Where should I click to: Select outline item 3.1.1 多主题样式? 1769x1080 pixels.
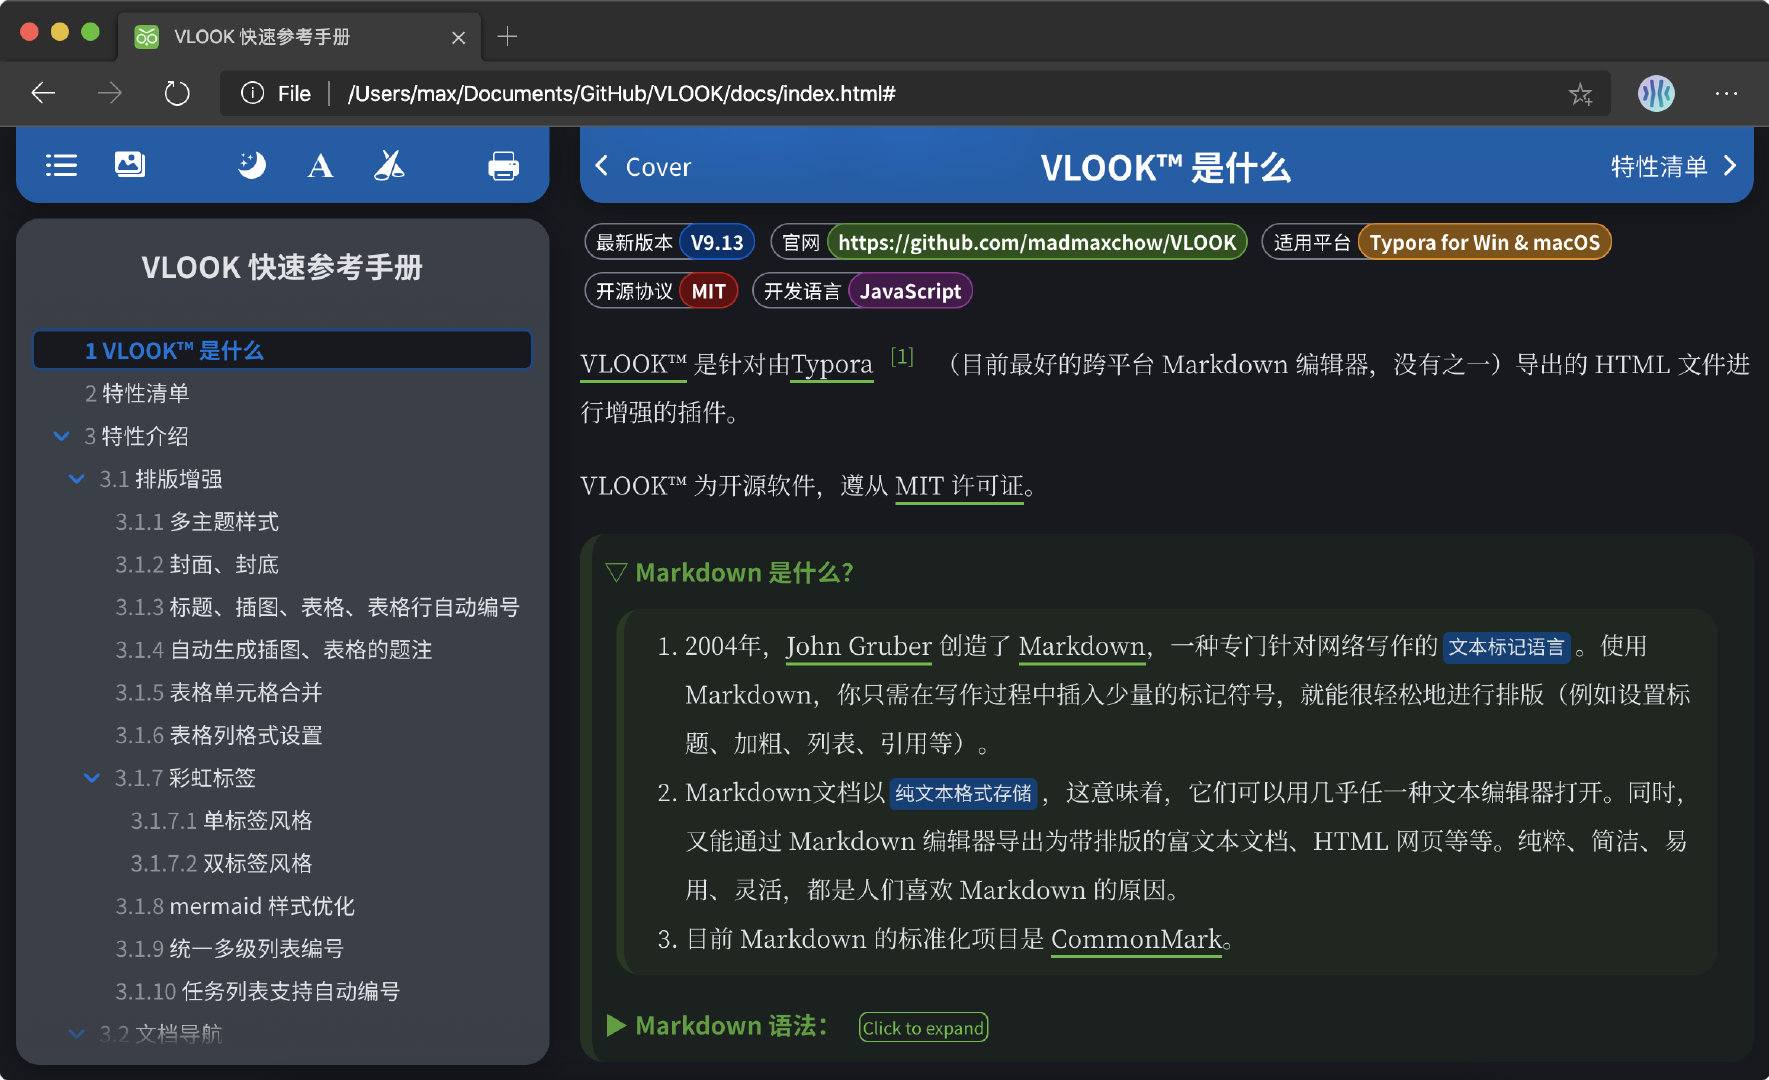point(197,522)
